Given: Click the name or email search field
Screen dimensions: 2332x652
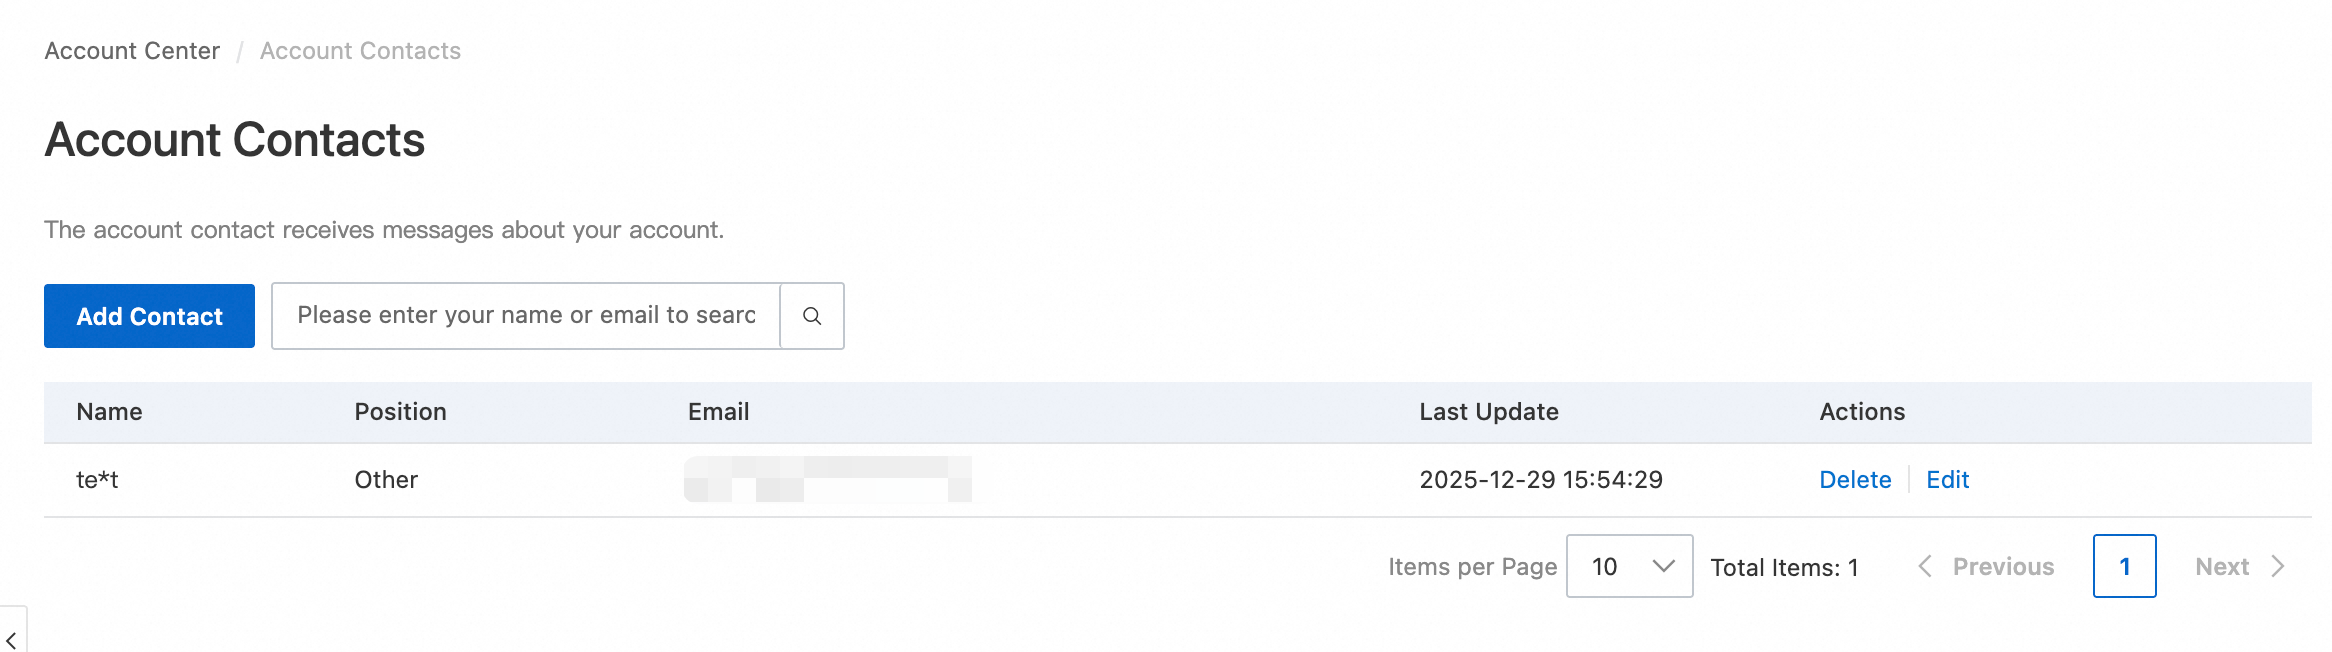Looking at the screenshot, I should [526, 316].
